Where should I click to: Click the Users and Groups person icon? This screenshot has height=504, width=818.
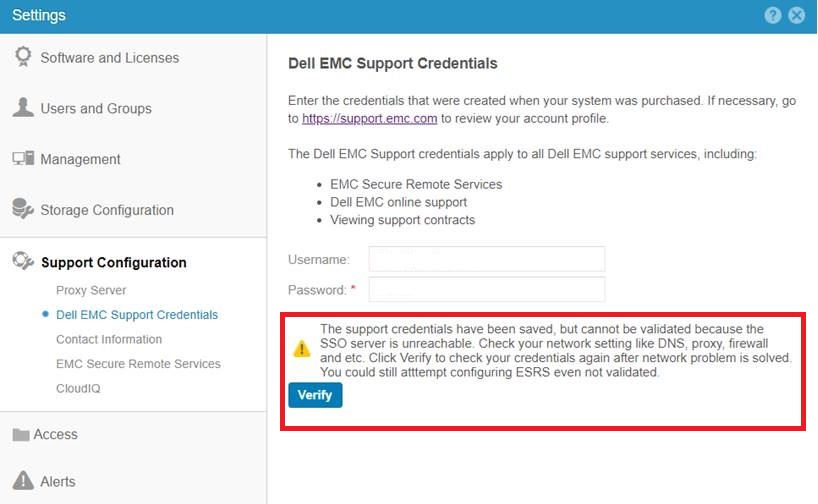point(23,108)
